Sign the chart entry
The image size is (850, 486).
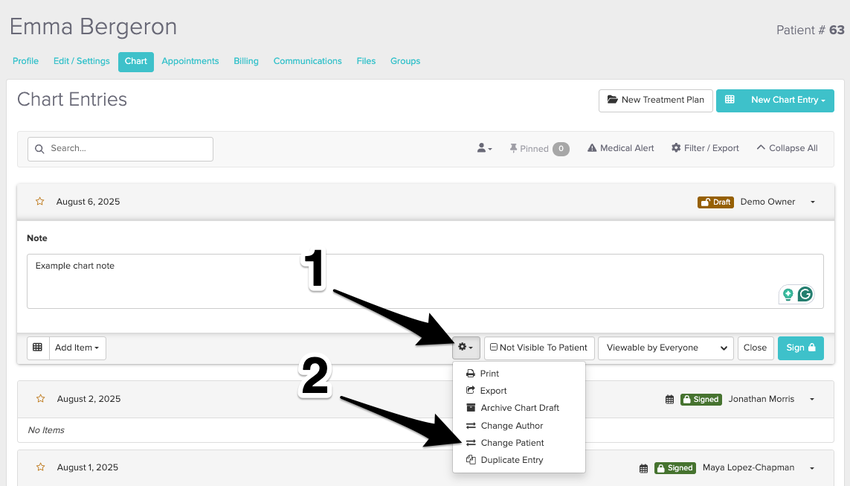pos(800,348)
